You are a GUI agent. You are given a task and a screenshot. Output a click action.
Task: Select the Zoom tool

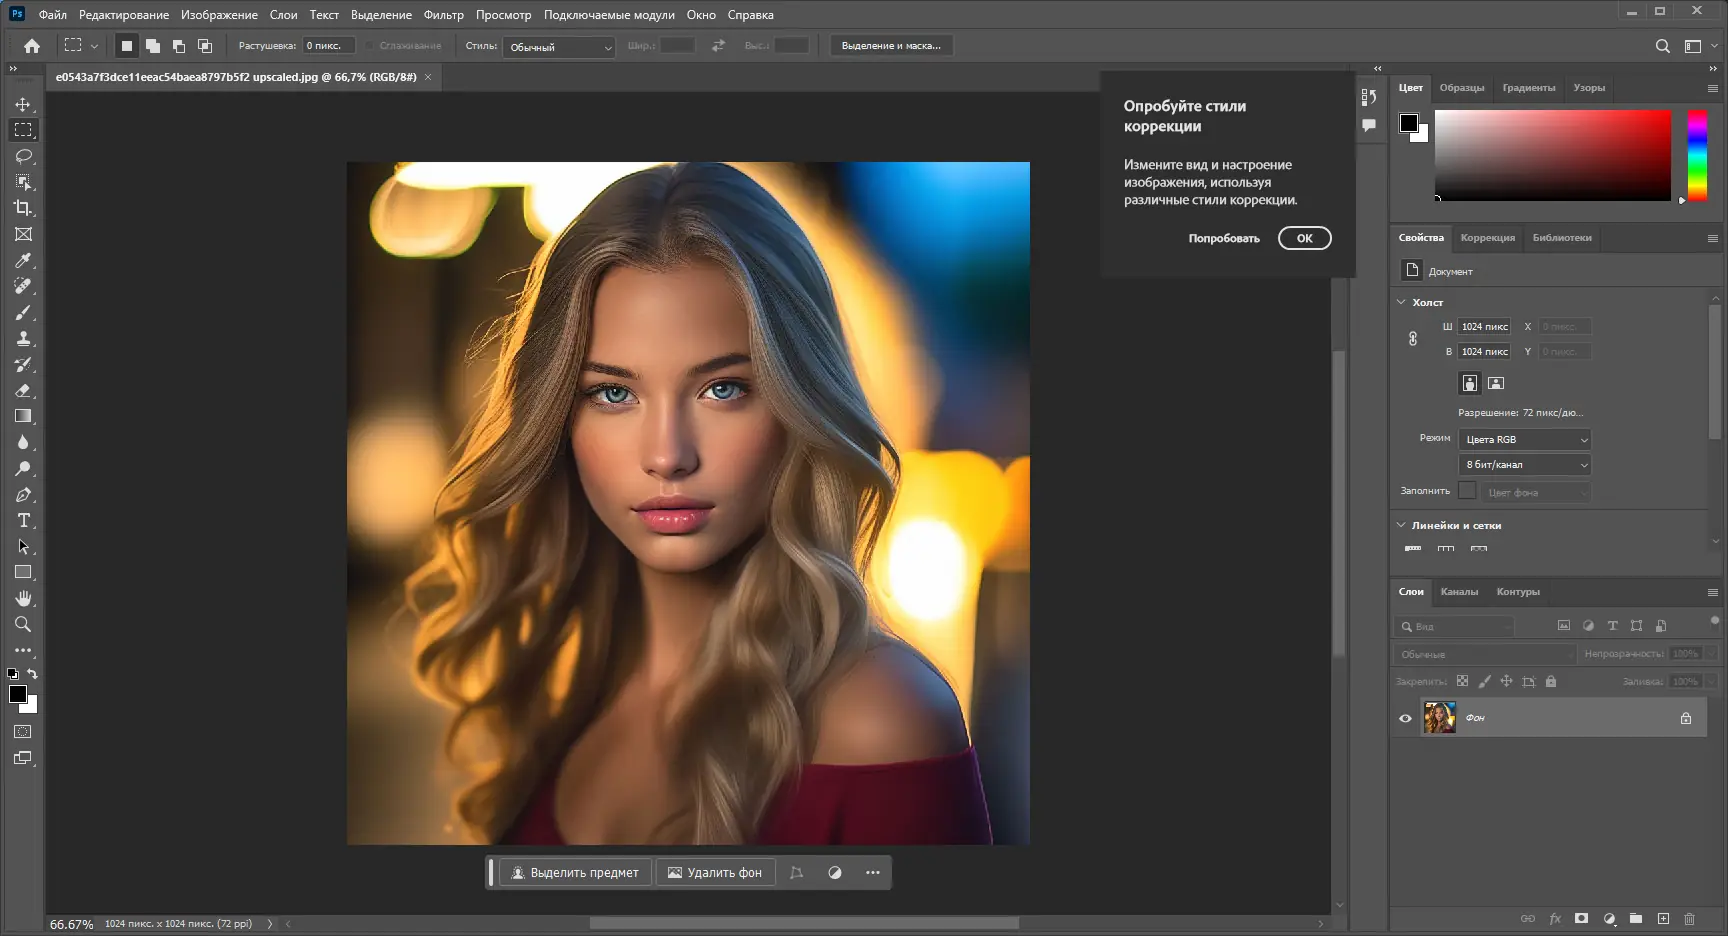pos(24,625)
